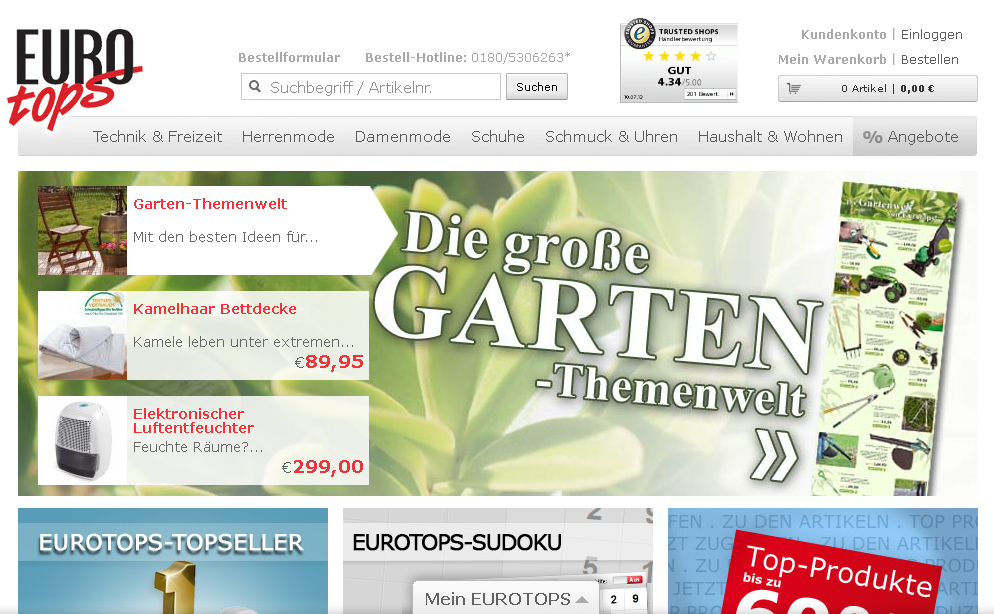Click the price €299,00
994x614 pixels.
[322, 468]
